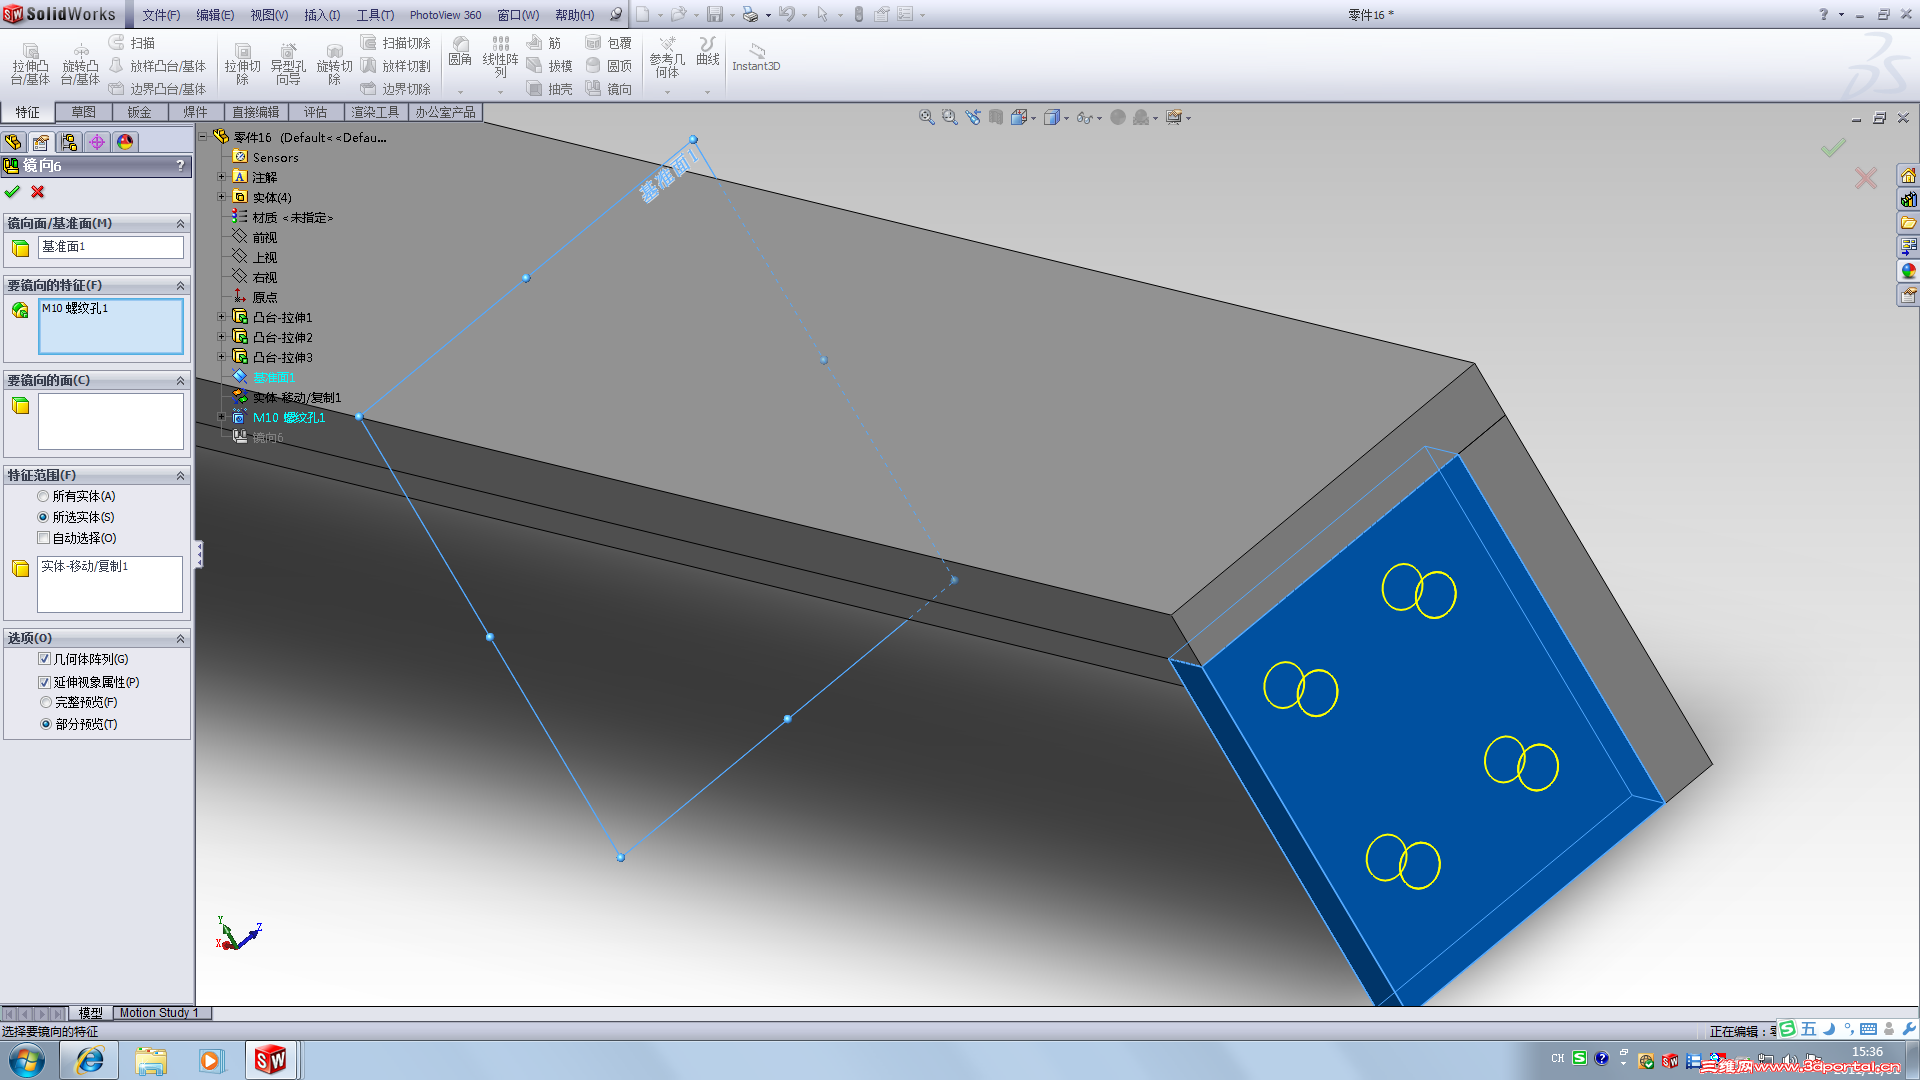Viewport: 1920px width, 1080px height.
Task: Select the 完整预览 (Full preview) radio button
Action: click(46, 703)
